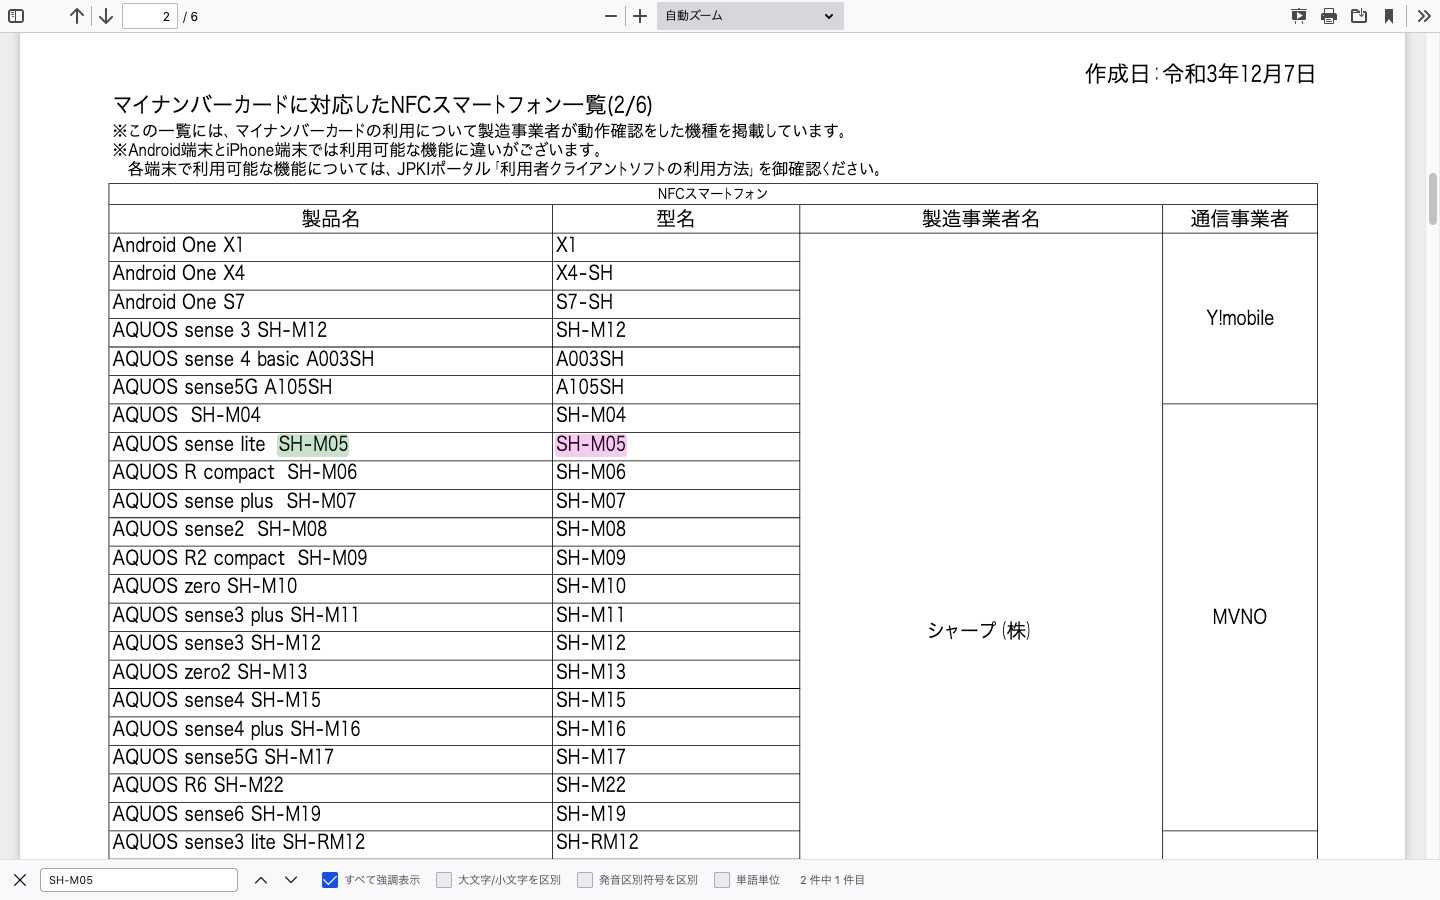
Task: Open the tools overflow menu
Action: click(x=1424, y=16)
